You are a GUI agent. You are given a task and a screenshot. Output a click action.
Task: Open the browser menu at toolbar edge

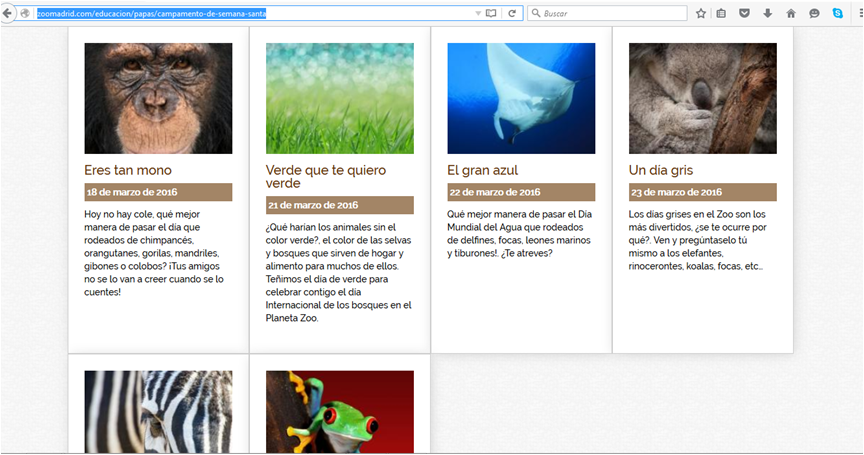(x=860, y=13)
